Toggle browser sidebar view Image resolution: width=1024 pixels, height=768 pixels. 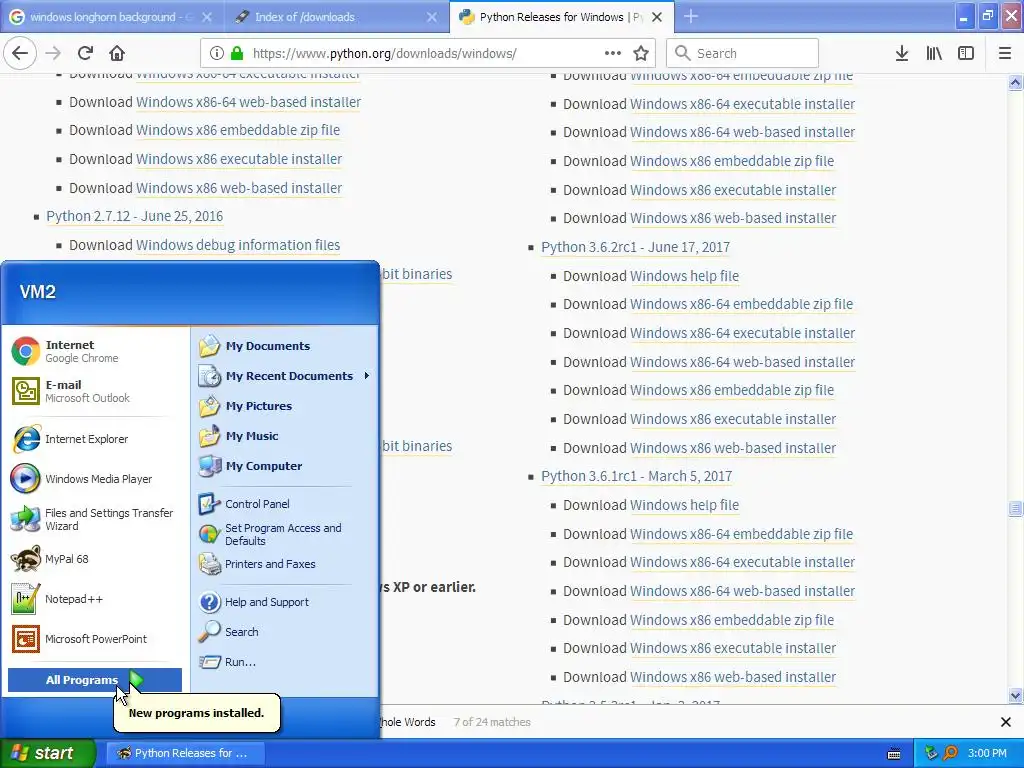point(966,54)
